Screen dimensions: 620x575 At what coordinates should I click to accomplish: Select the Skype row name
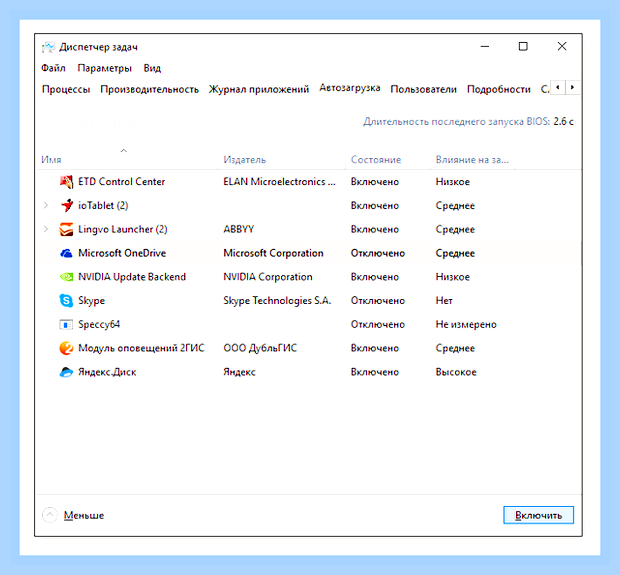[x=92, y=301]
